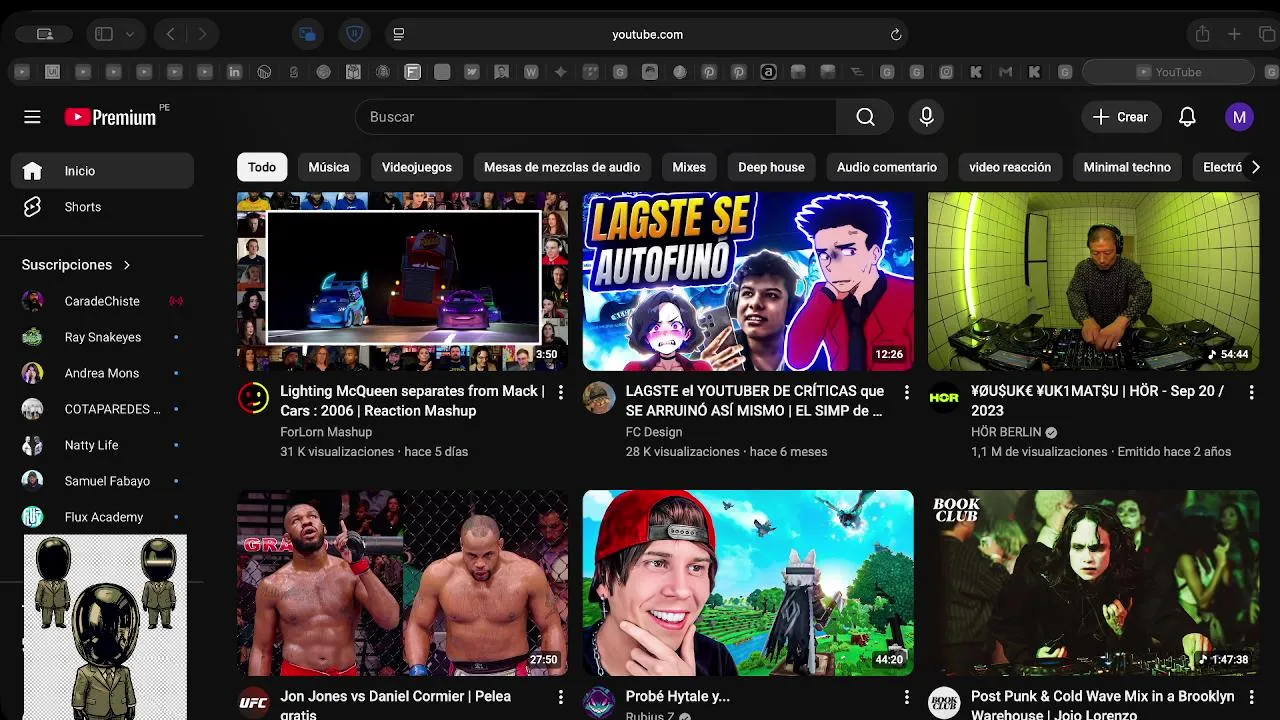Toggle the browser sidebar button
Screen dimensions: 1280x720
[x=104, y=34]
